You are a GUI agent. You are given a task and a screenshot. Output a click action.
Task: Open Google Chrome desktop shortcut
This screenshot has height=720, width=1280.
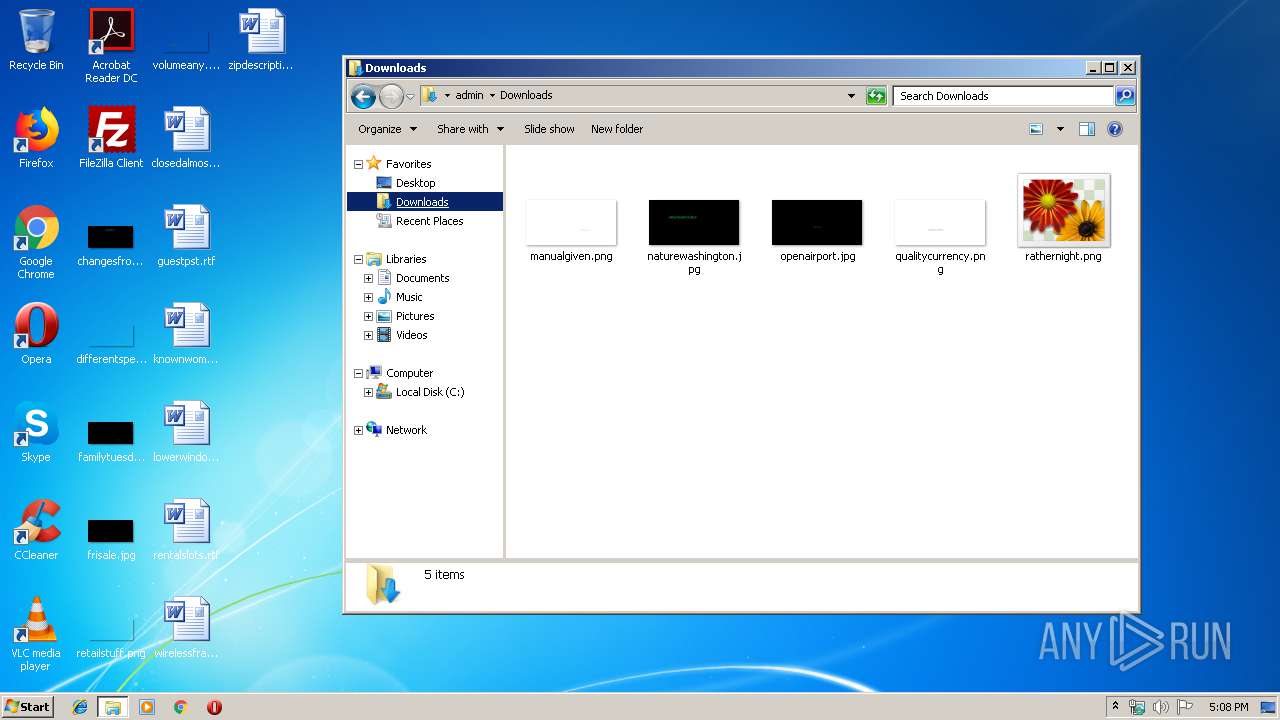(36, 242)
